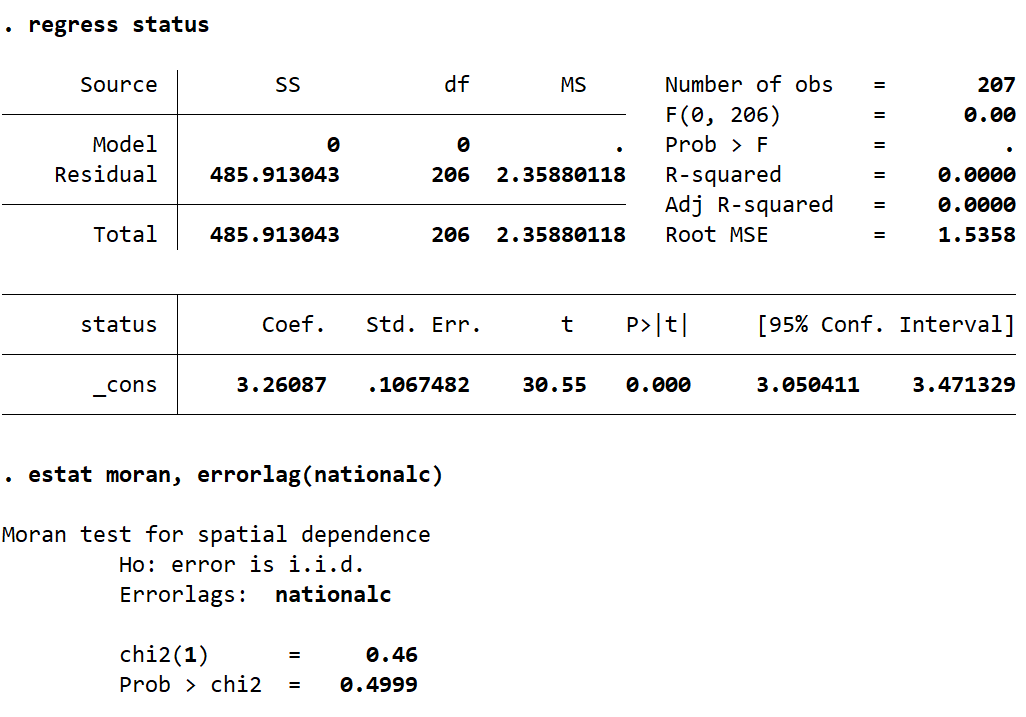Viewport: 1026px width, 717px height.
Task: Select the lower confidence bound 3.050411
Action: pyautogui.click(x=807, y=385)
